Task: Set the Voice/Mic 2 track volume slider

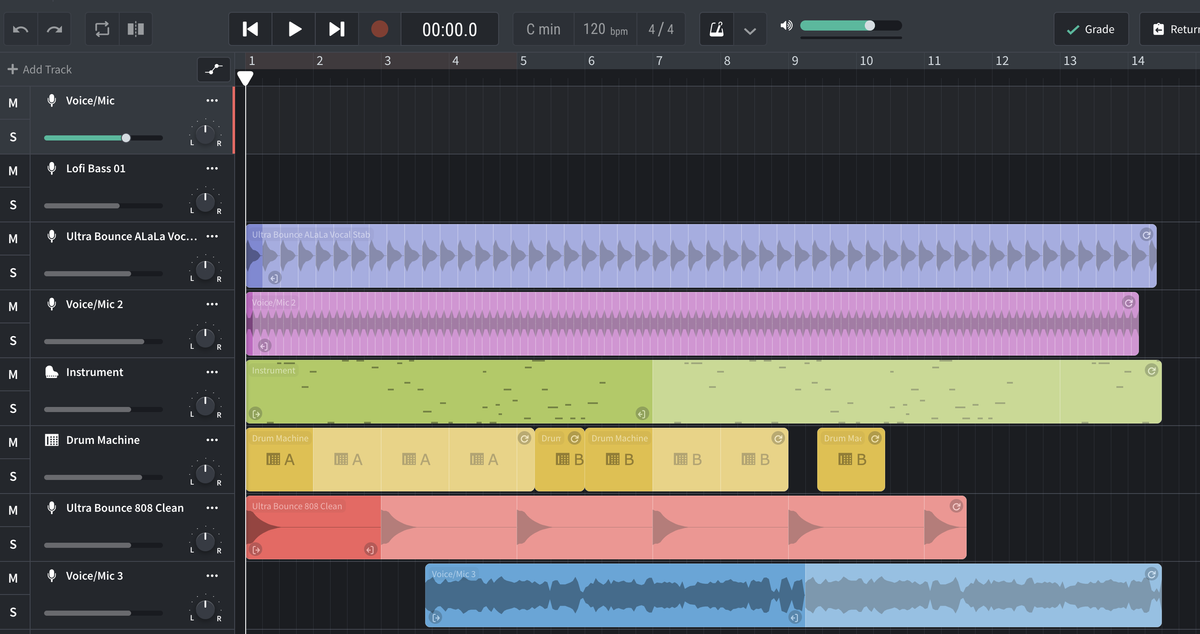Action: (x=103, y=341)
